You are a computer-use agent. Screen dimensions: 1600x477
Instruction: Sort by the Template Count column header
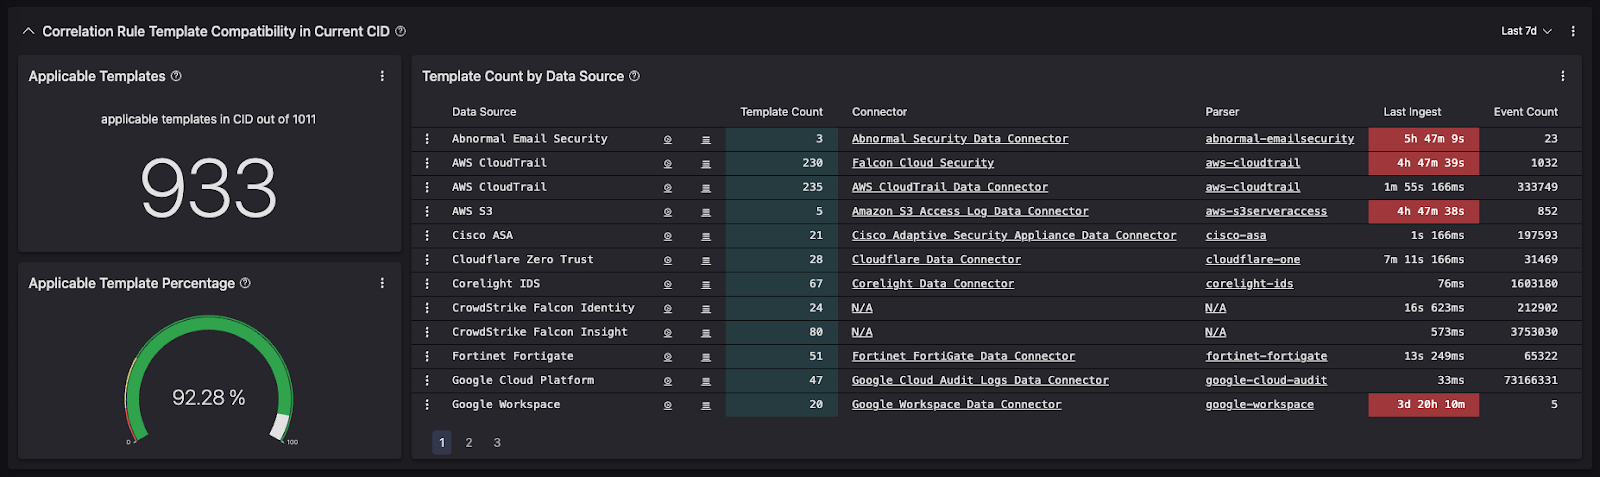tap(781, 112)
